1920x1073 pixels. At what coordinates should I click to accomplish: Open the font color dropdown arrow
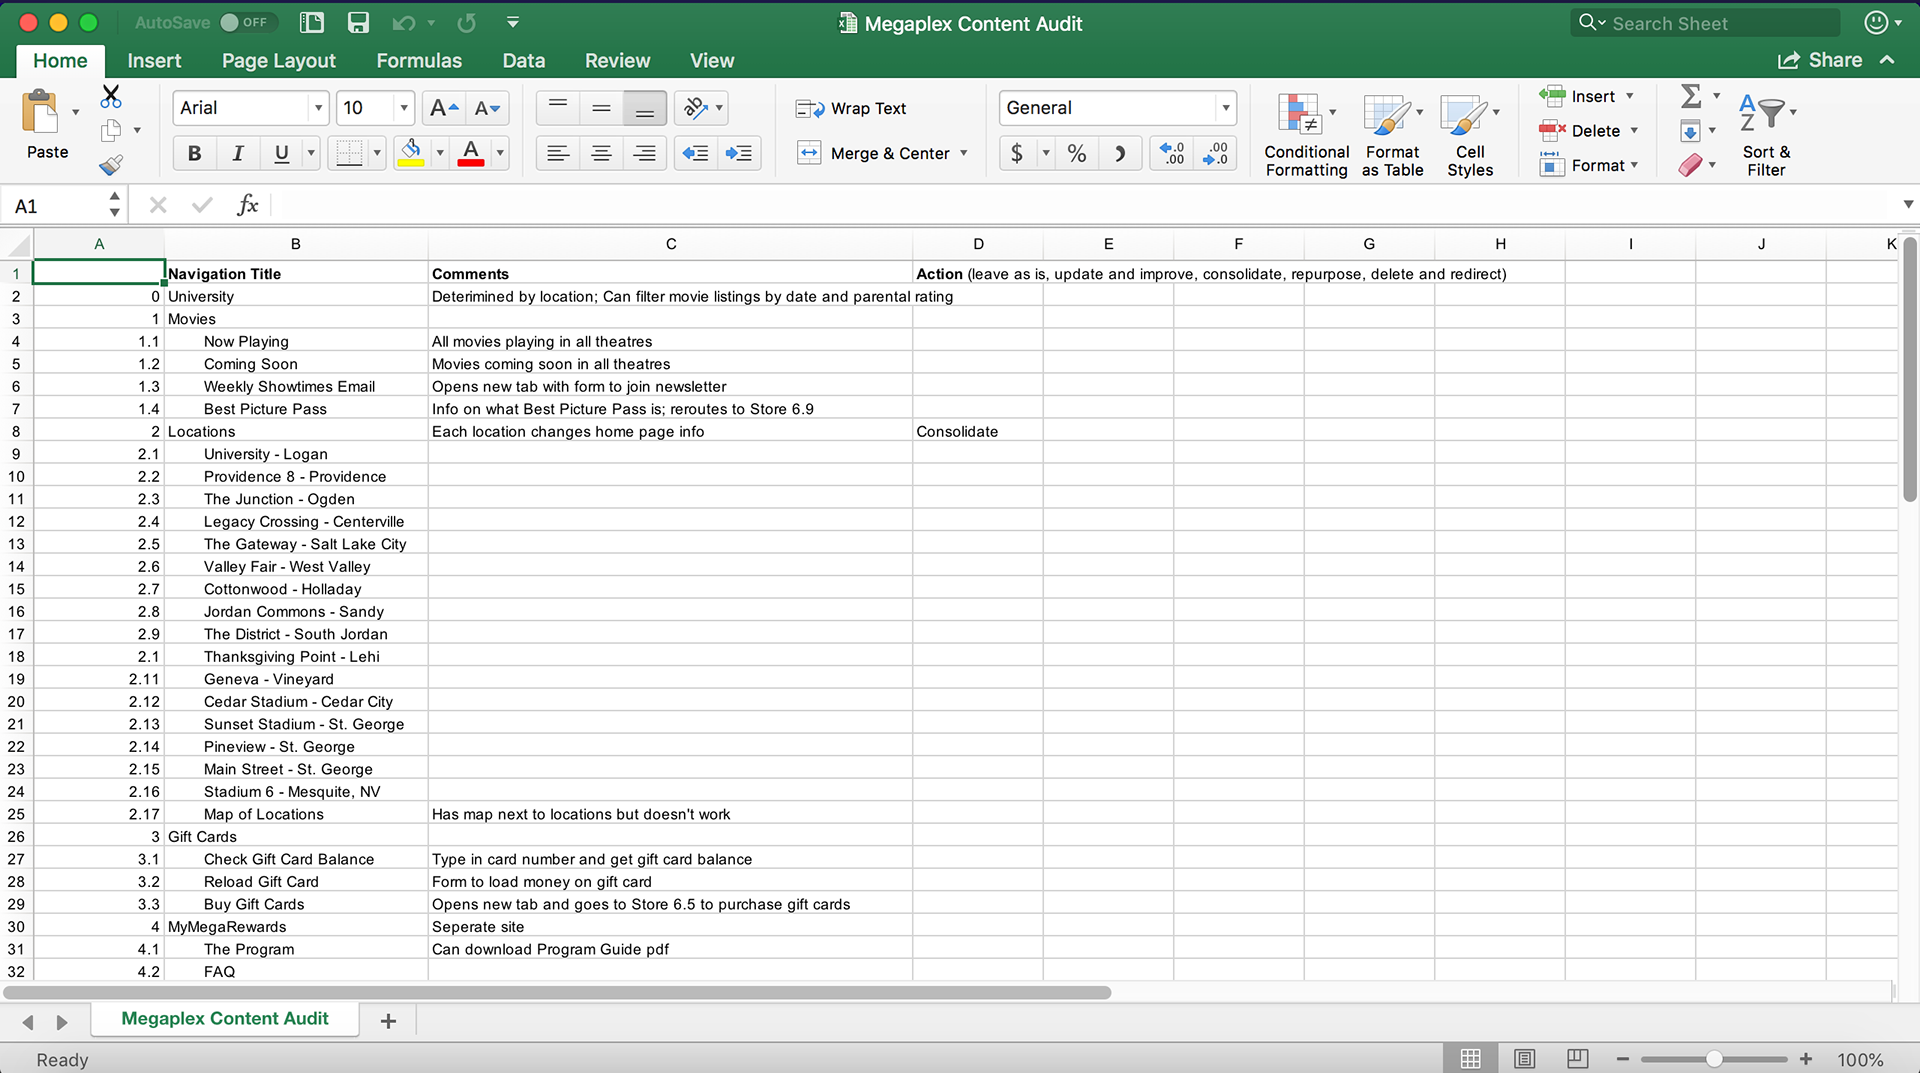tap(500, 153)
